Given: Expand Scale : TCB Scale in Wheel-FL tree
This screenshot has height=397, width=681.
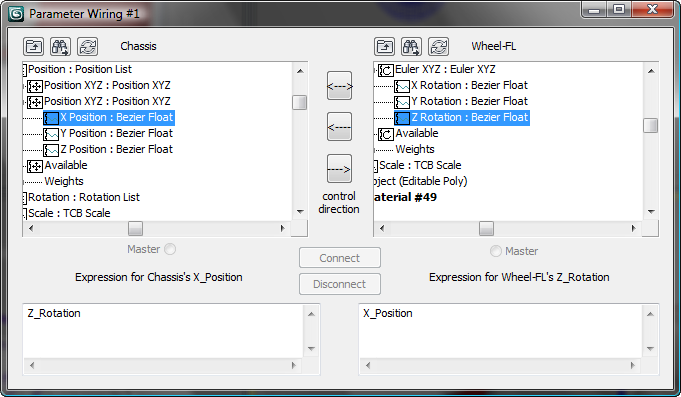Looking at the screenshot, I should pos(376,165).
